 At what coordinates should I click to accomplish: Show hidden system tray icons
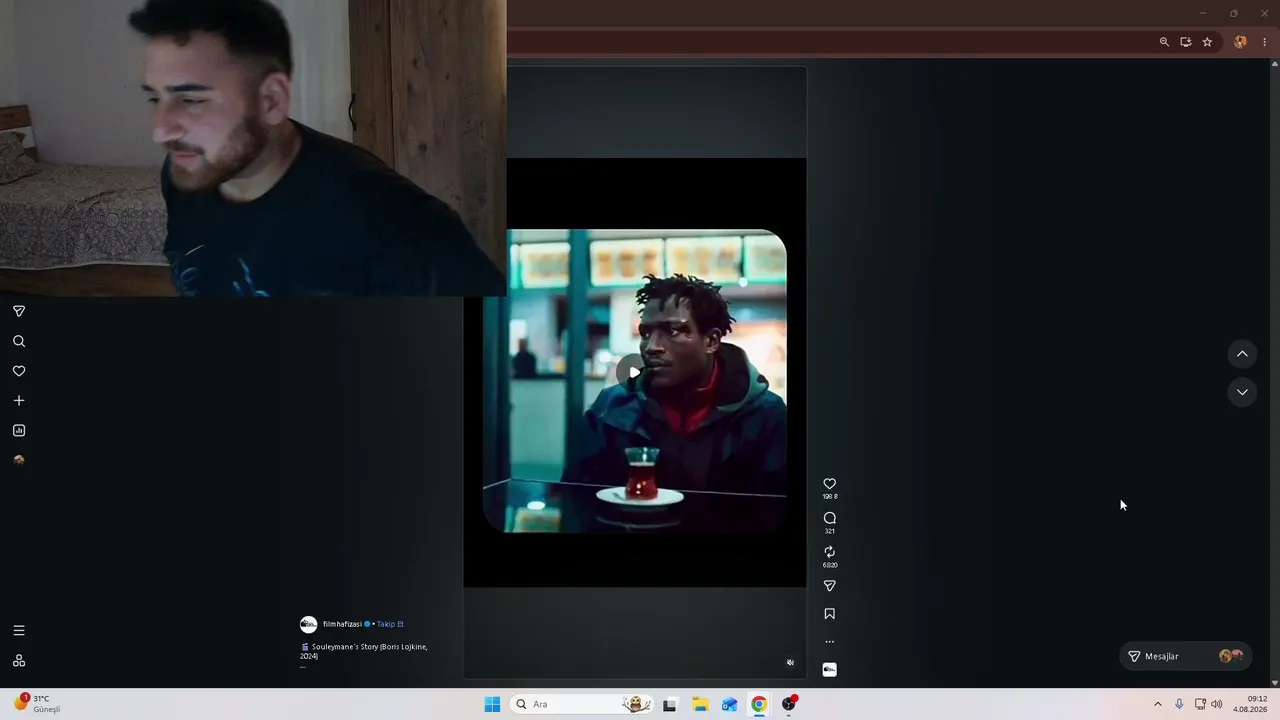[x=1158, y=704]
